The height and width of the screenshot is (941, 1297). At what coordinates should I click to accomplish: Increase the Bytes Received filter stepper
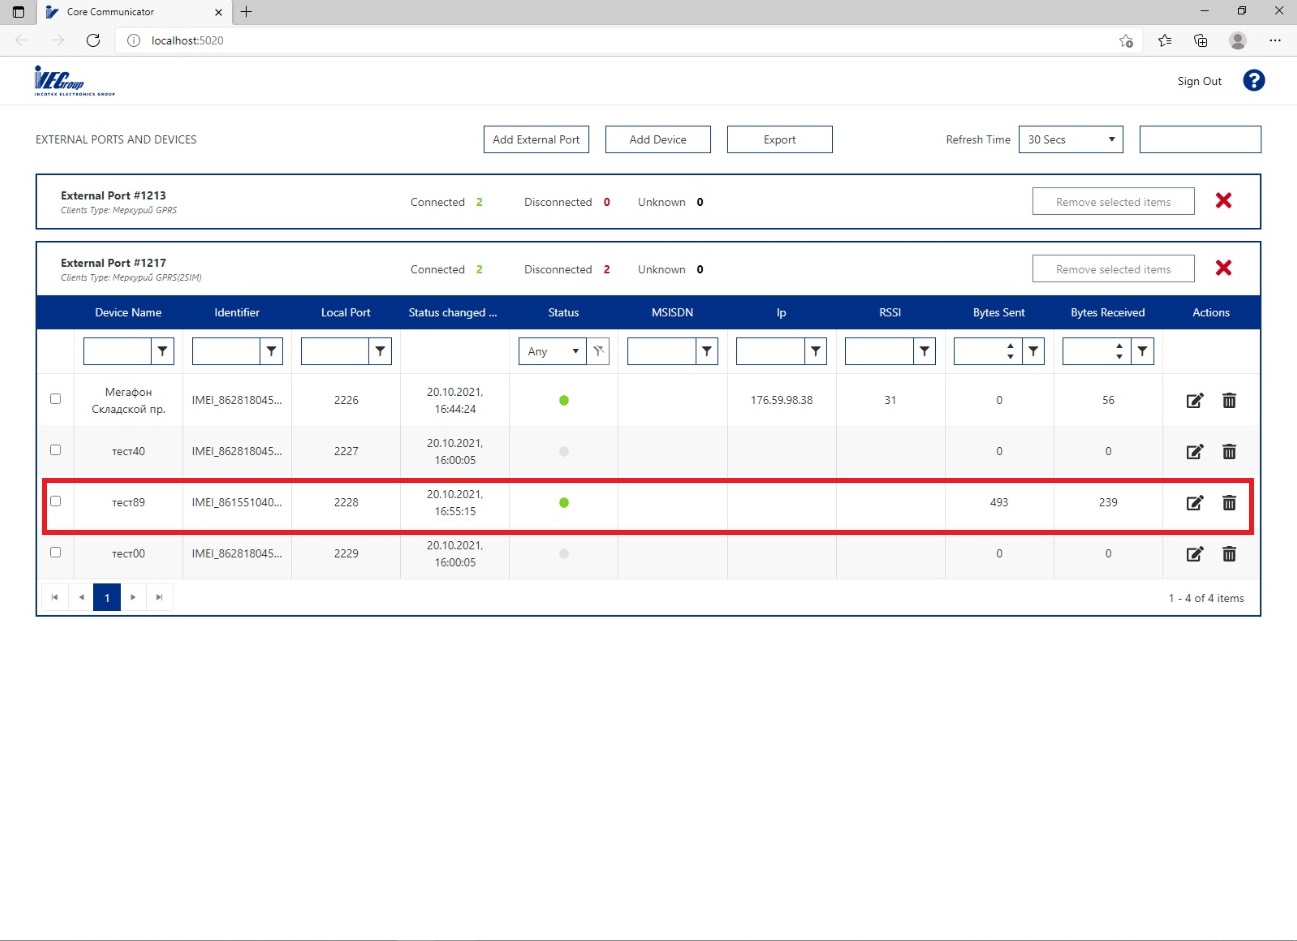(1119, 346)
